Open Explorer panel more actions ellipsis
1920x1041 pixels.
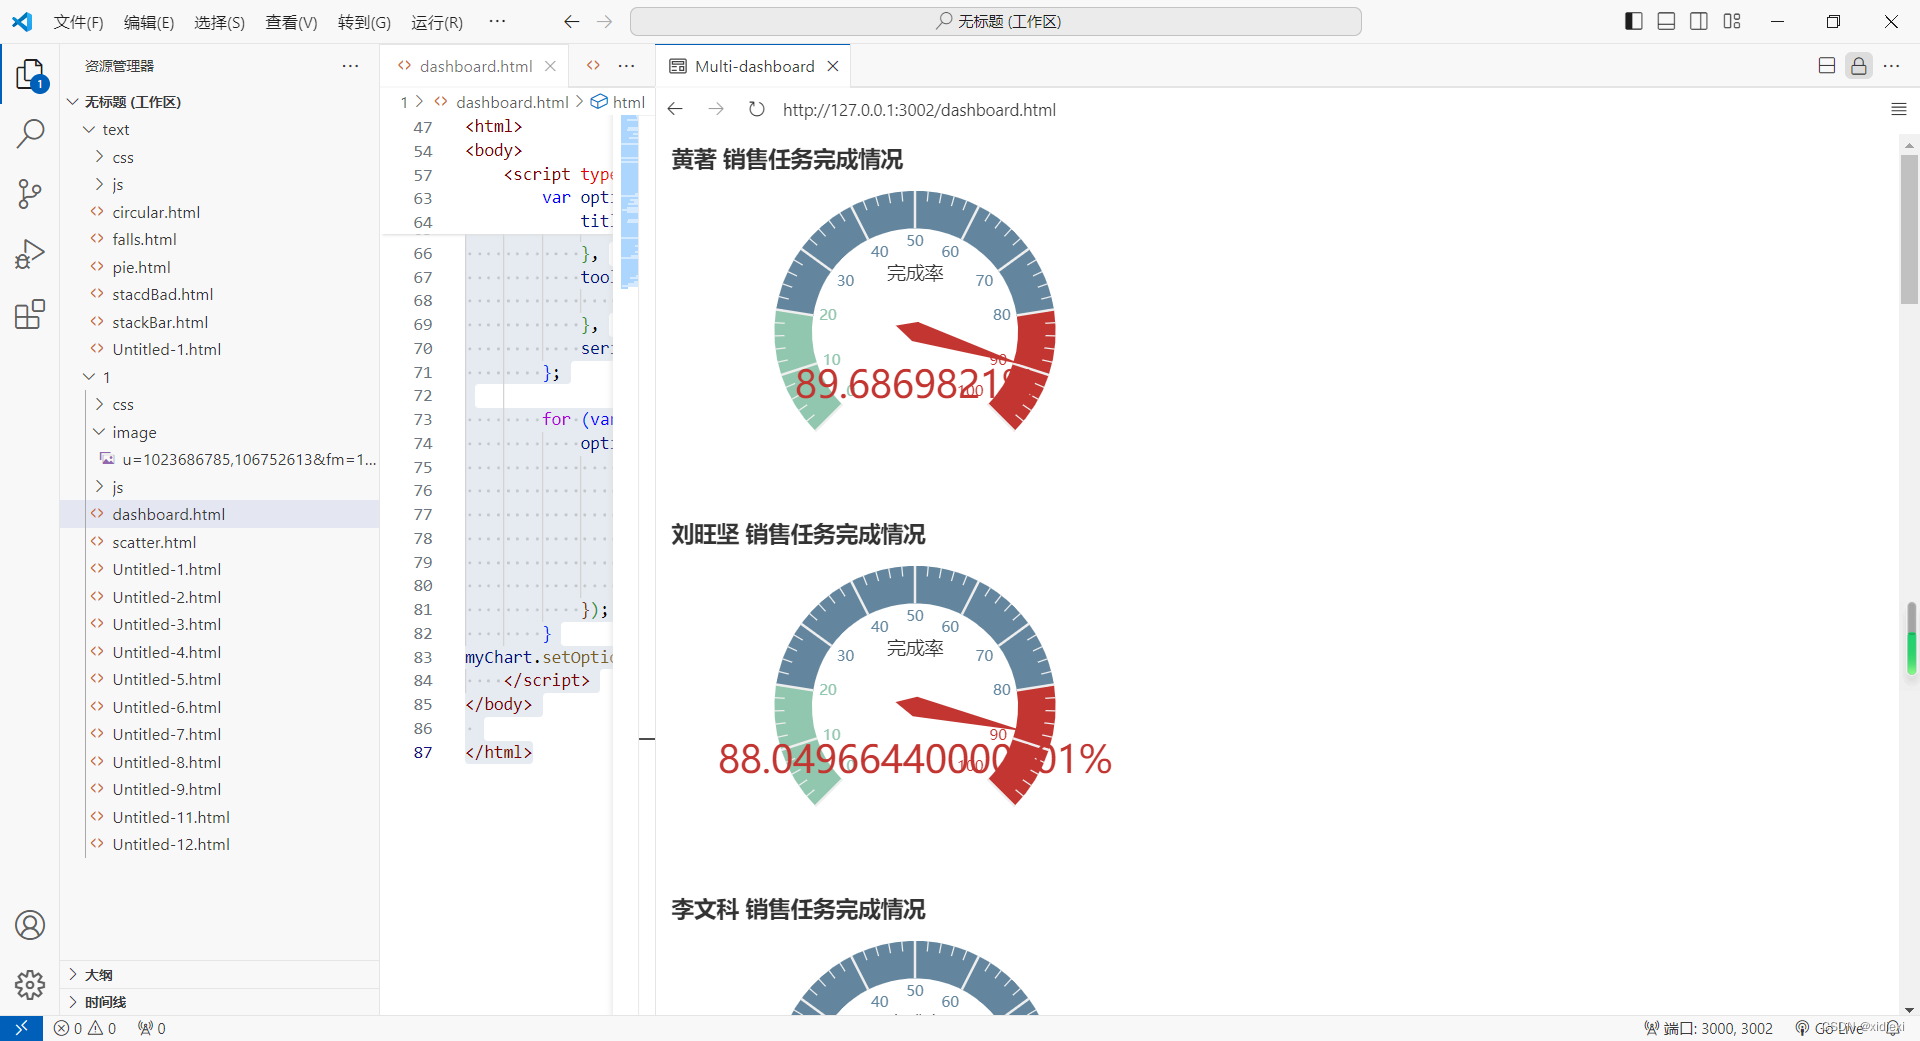tap(350, 66)
